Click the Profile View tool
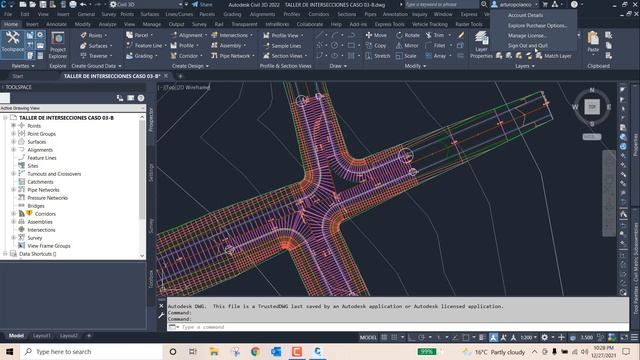Viewport: 640px width, 360px height. [284, 36]
